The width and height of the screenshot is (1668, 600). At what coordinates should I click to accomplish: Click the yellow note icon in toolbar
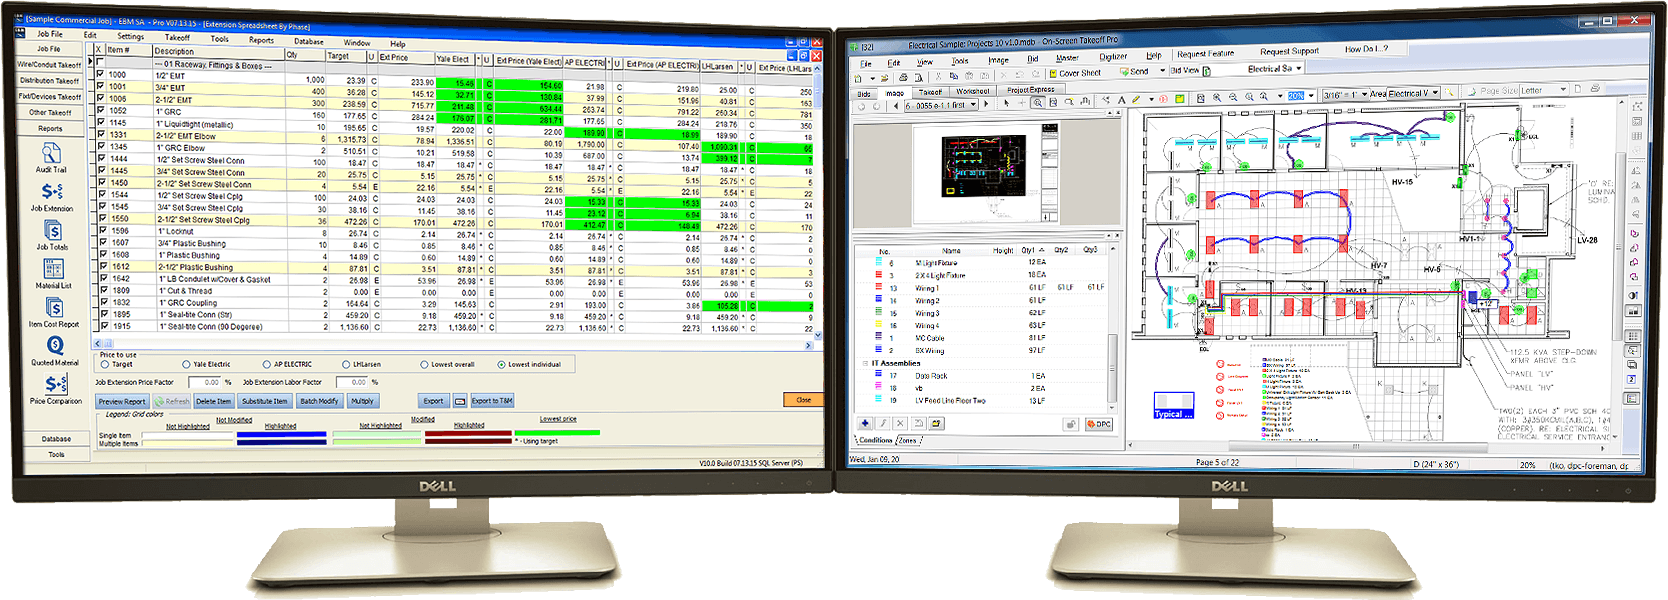tap(1180, 98)
